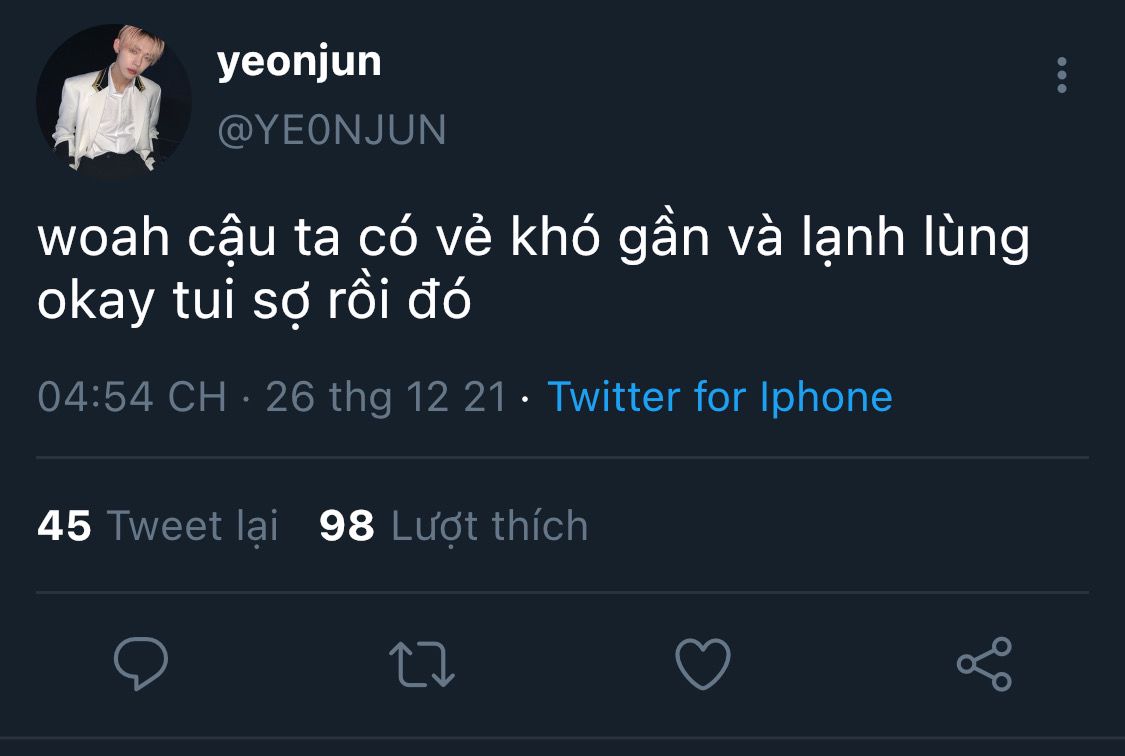Like the tweet with the heart icon
Screen dimensions: 1125x756
[x=703, y=664]
